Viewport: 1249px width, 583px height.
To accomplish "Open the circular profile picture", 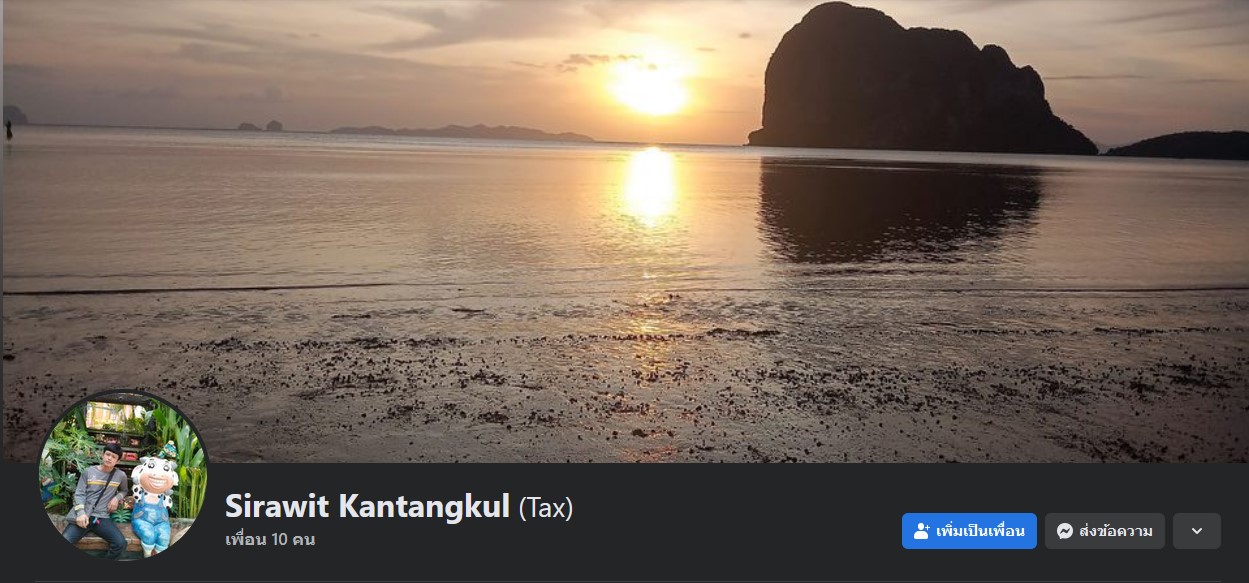I will point(123,475).
